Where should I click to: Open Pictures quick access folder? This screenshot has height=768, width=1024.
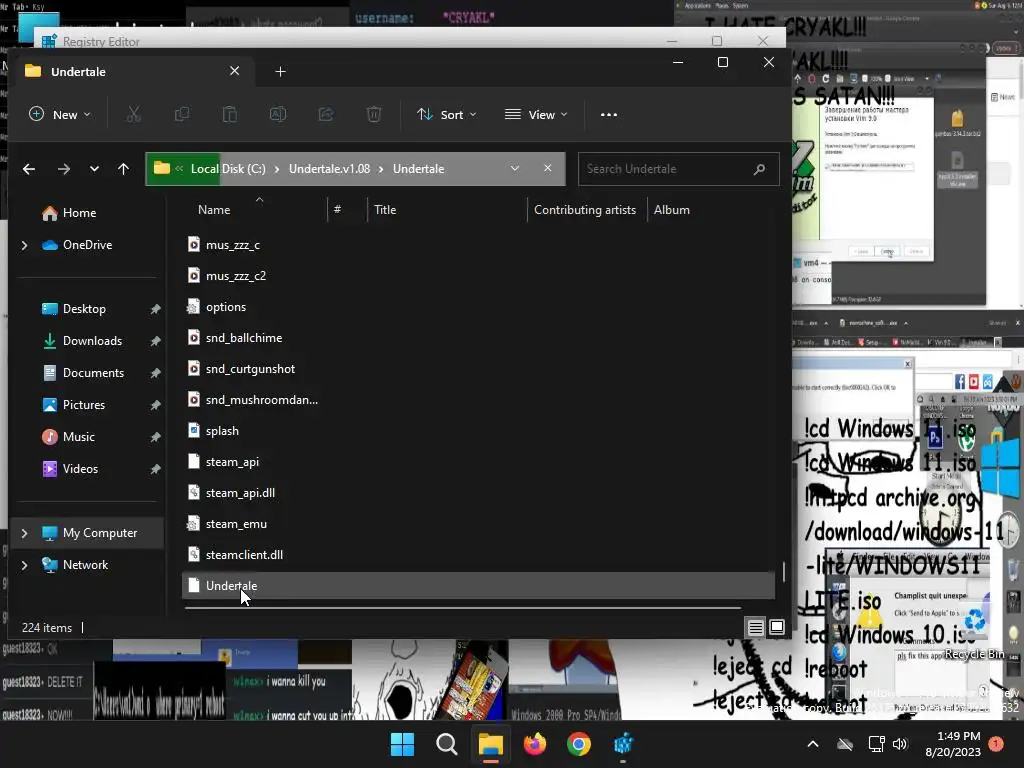pos(83,405)
